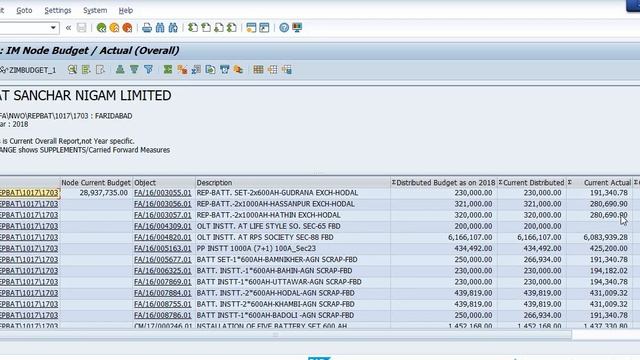Click the Save icon in the standard toolbar
Image resolution: width=640 pixels, height=360 pixels.
click(x=82, y=28)
